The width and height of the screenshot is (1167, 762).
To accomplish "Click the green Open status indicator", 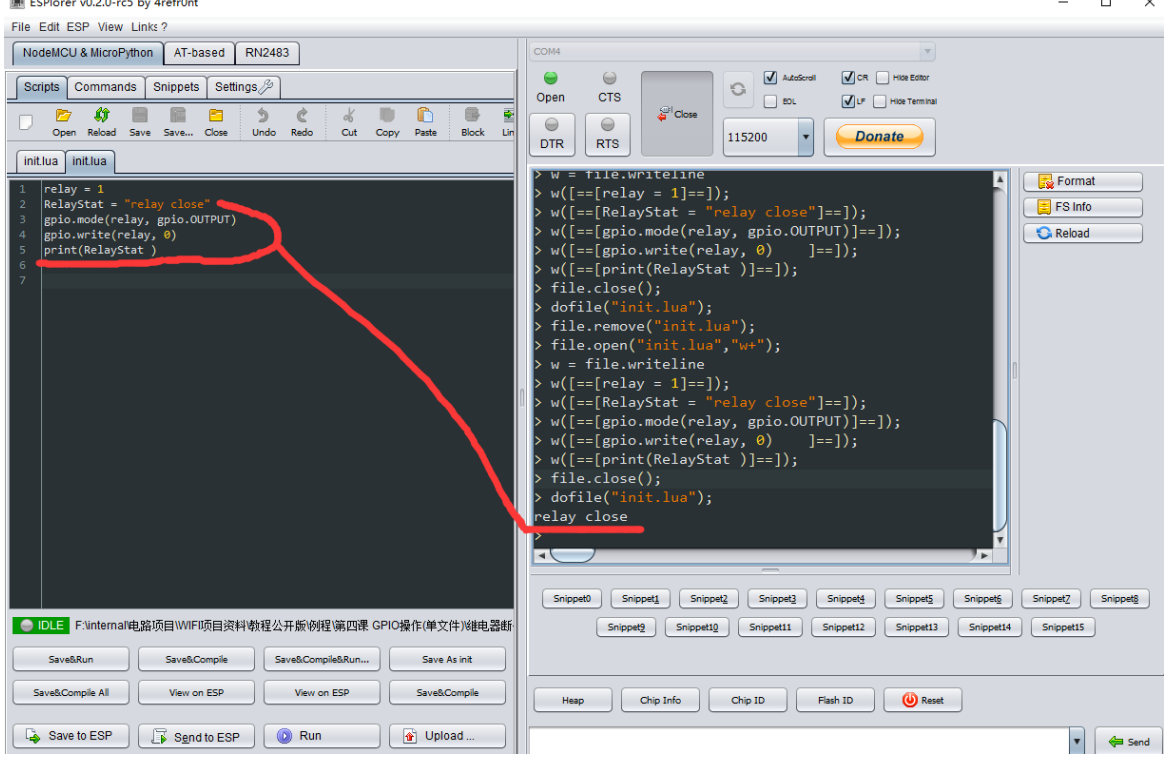I will pyautogui.click(x=550, y=78).
